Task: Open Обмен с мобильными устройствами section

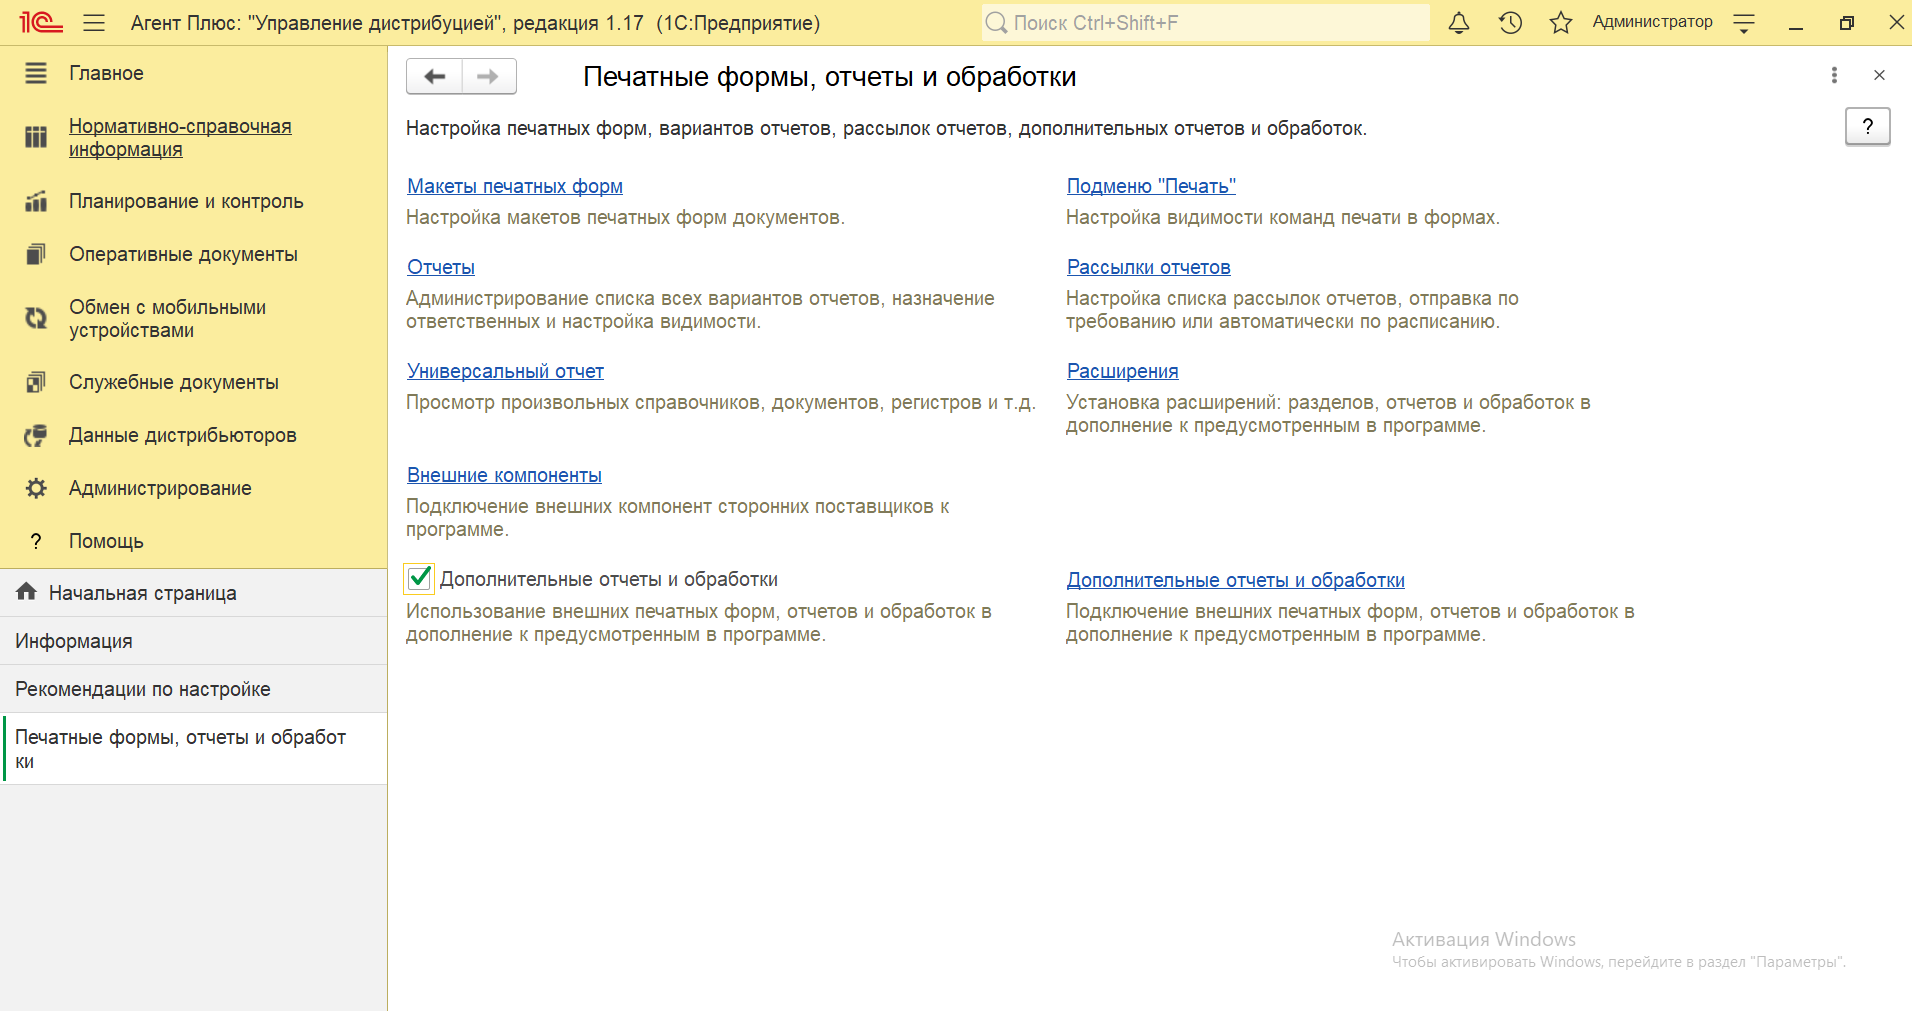Action: 167,318
